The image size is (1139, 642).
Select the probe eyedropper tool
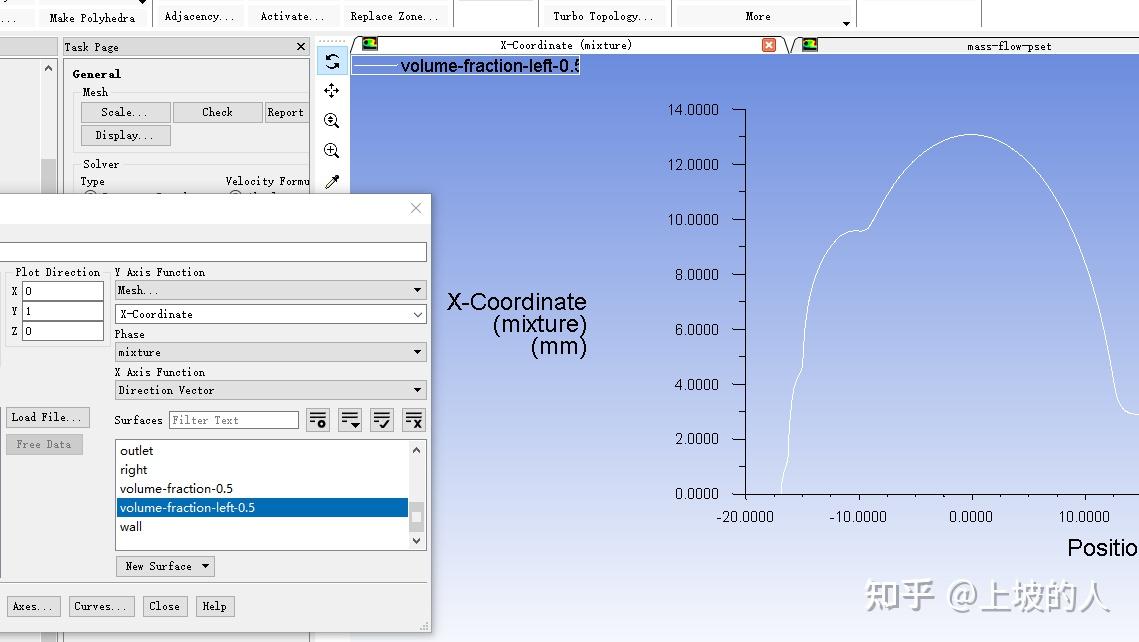(x=332, y=182)
